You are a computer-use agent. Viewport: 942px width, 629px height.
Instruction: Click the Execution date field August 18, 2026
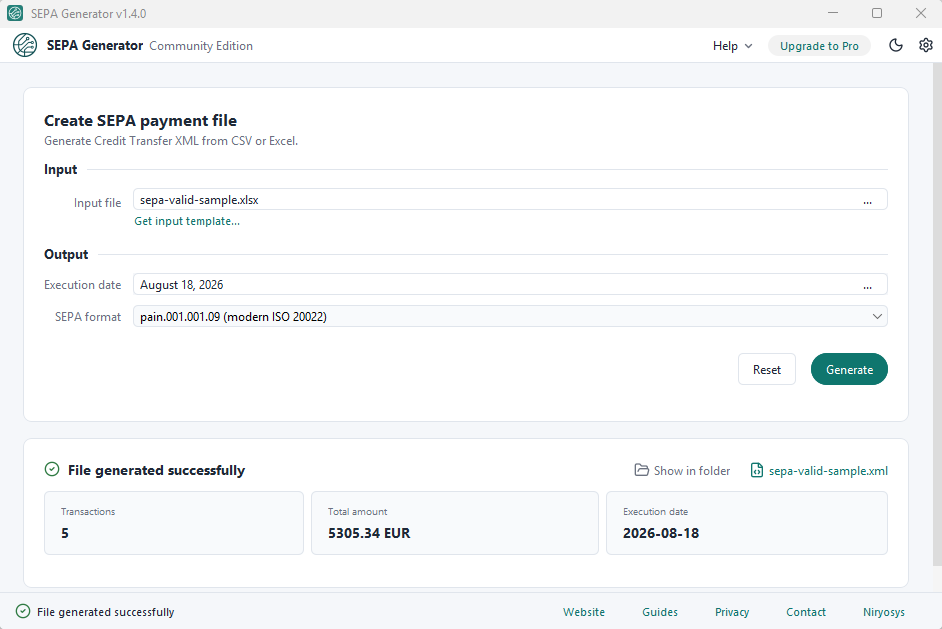pos(510,284)
